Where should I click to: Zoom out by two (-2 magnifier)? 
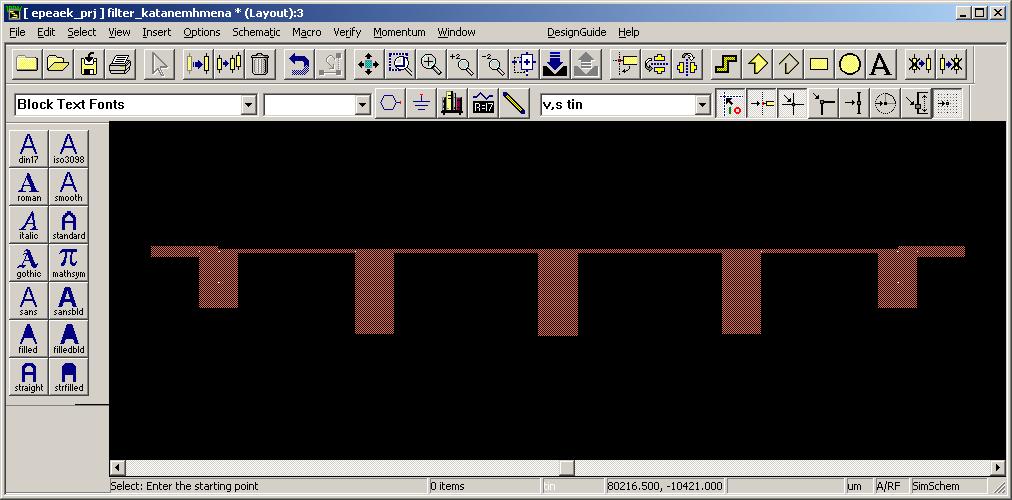[493, 64]
